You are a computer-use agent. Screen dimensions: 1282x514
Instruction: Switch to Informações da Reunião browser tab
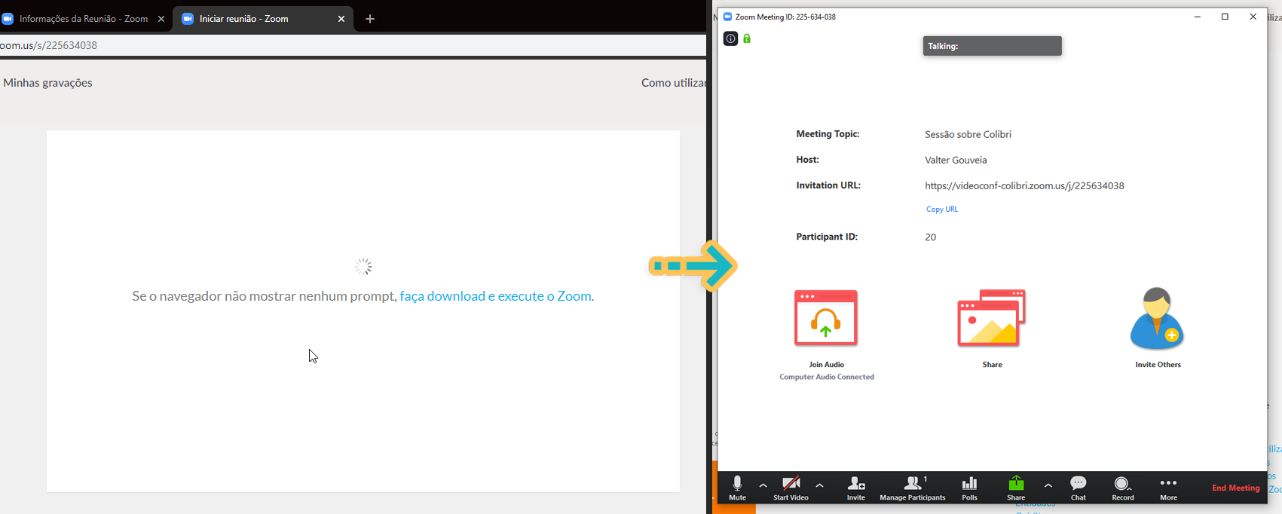coord(80,19)
